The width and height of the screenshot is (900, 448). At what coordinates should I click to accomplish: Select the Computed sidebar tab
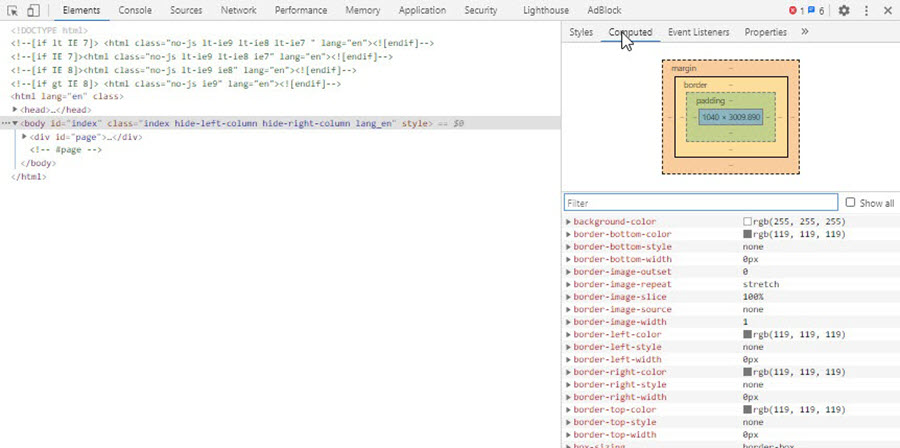(x=630, y=32)
